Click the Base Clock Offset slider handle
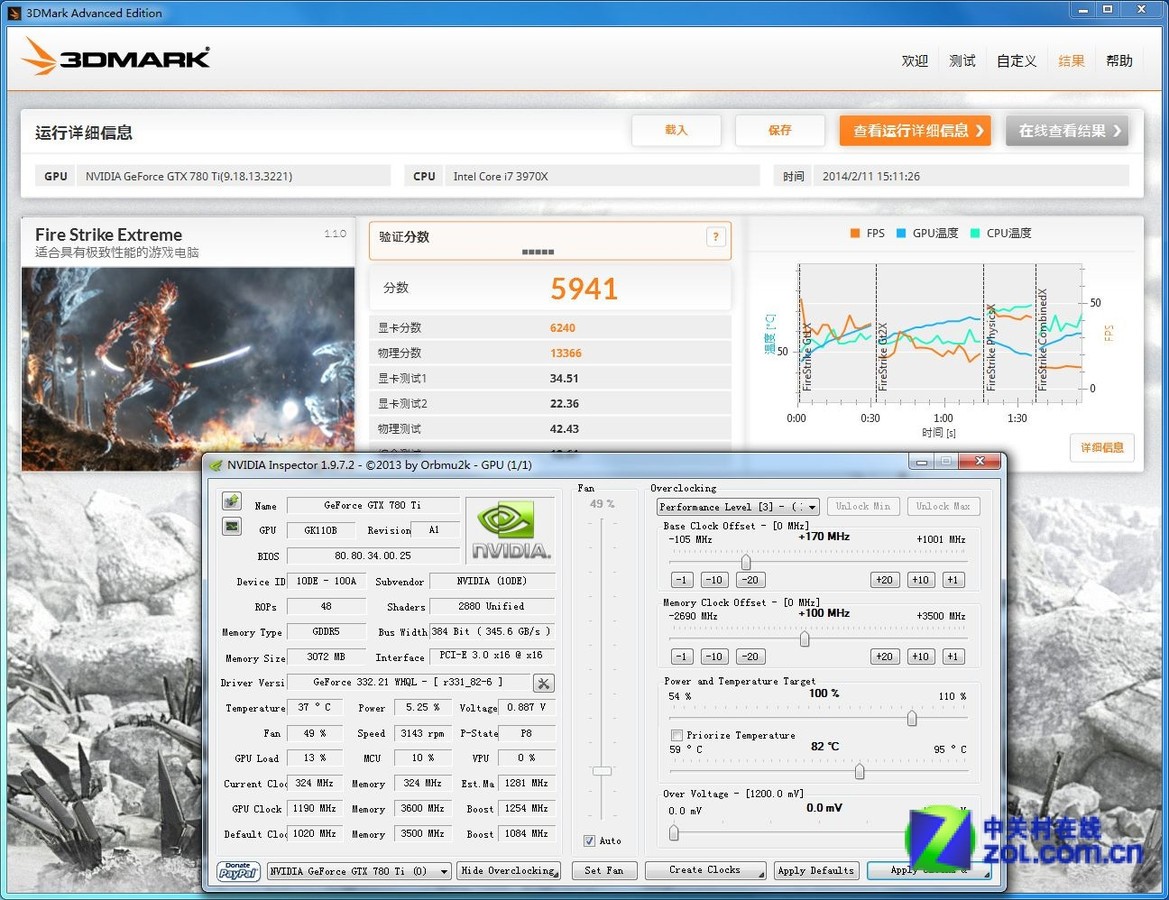The width and height of the screenshot is (1169, 900). click(746, 561)
